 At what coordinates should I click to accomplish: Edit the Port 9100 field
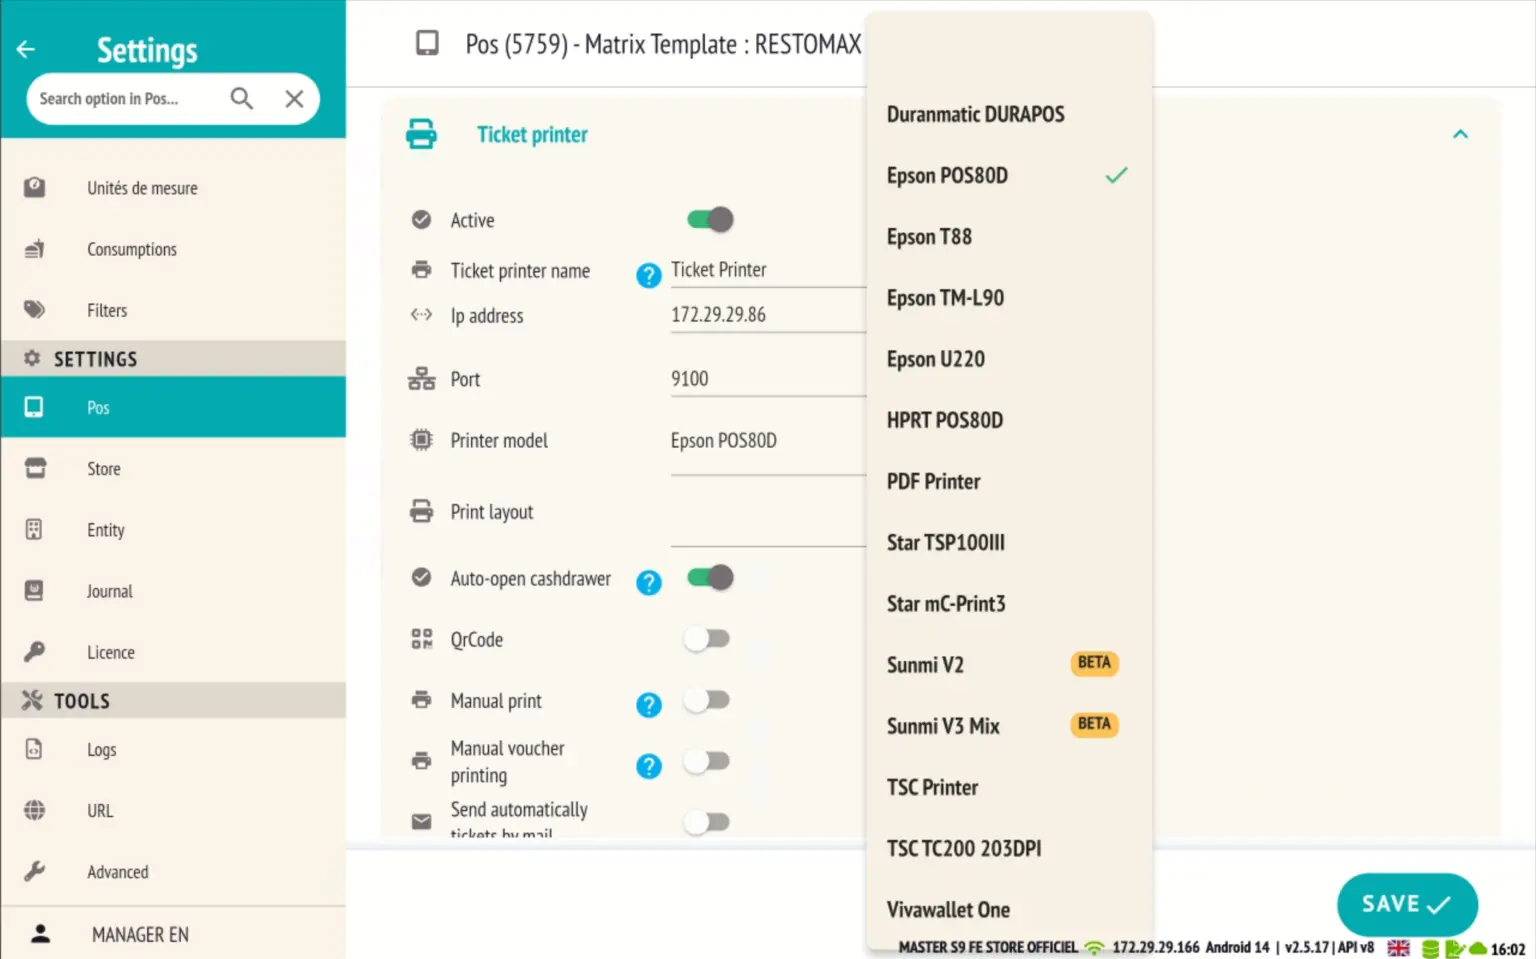click(x=768, y=379)
